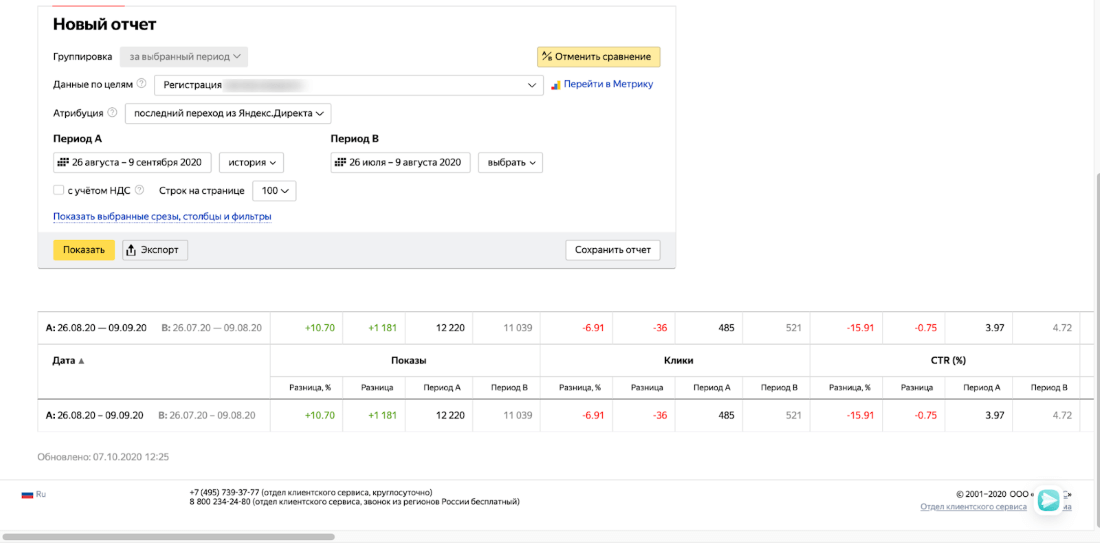This screenshot has width=1100, height=543.
Task: Click the Показать button
Action: coord(84,250)
